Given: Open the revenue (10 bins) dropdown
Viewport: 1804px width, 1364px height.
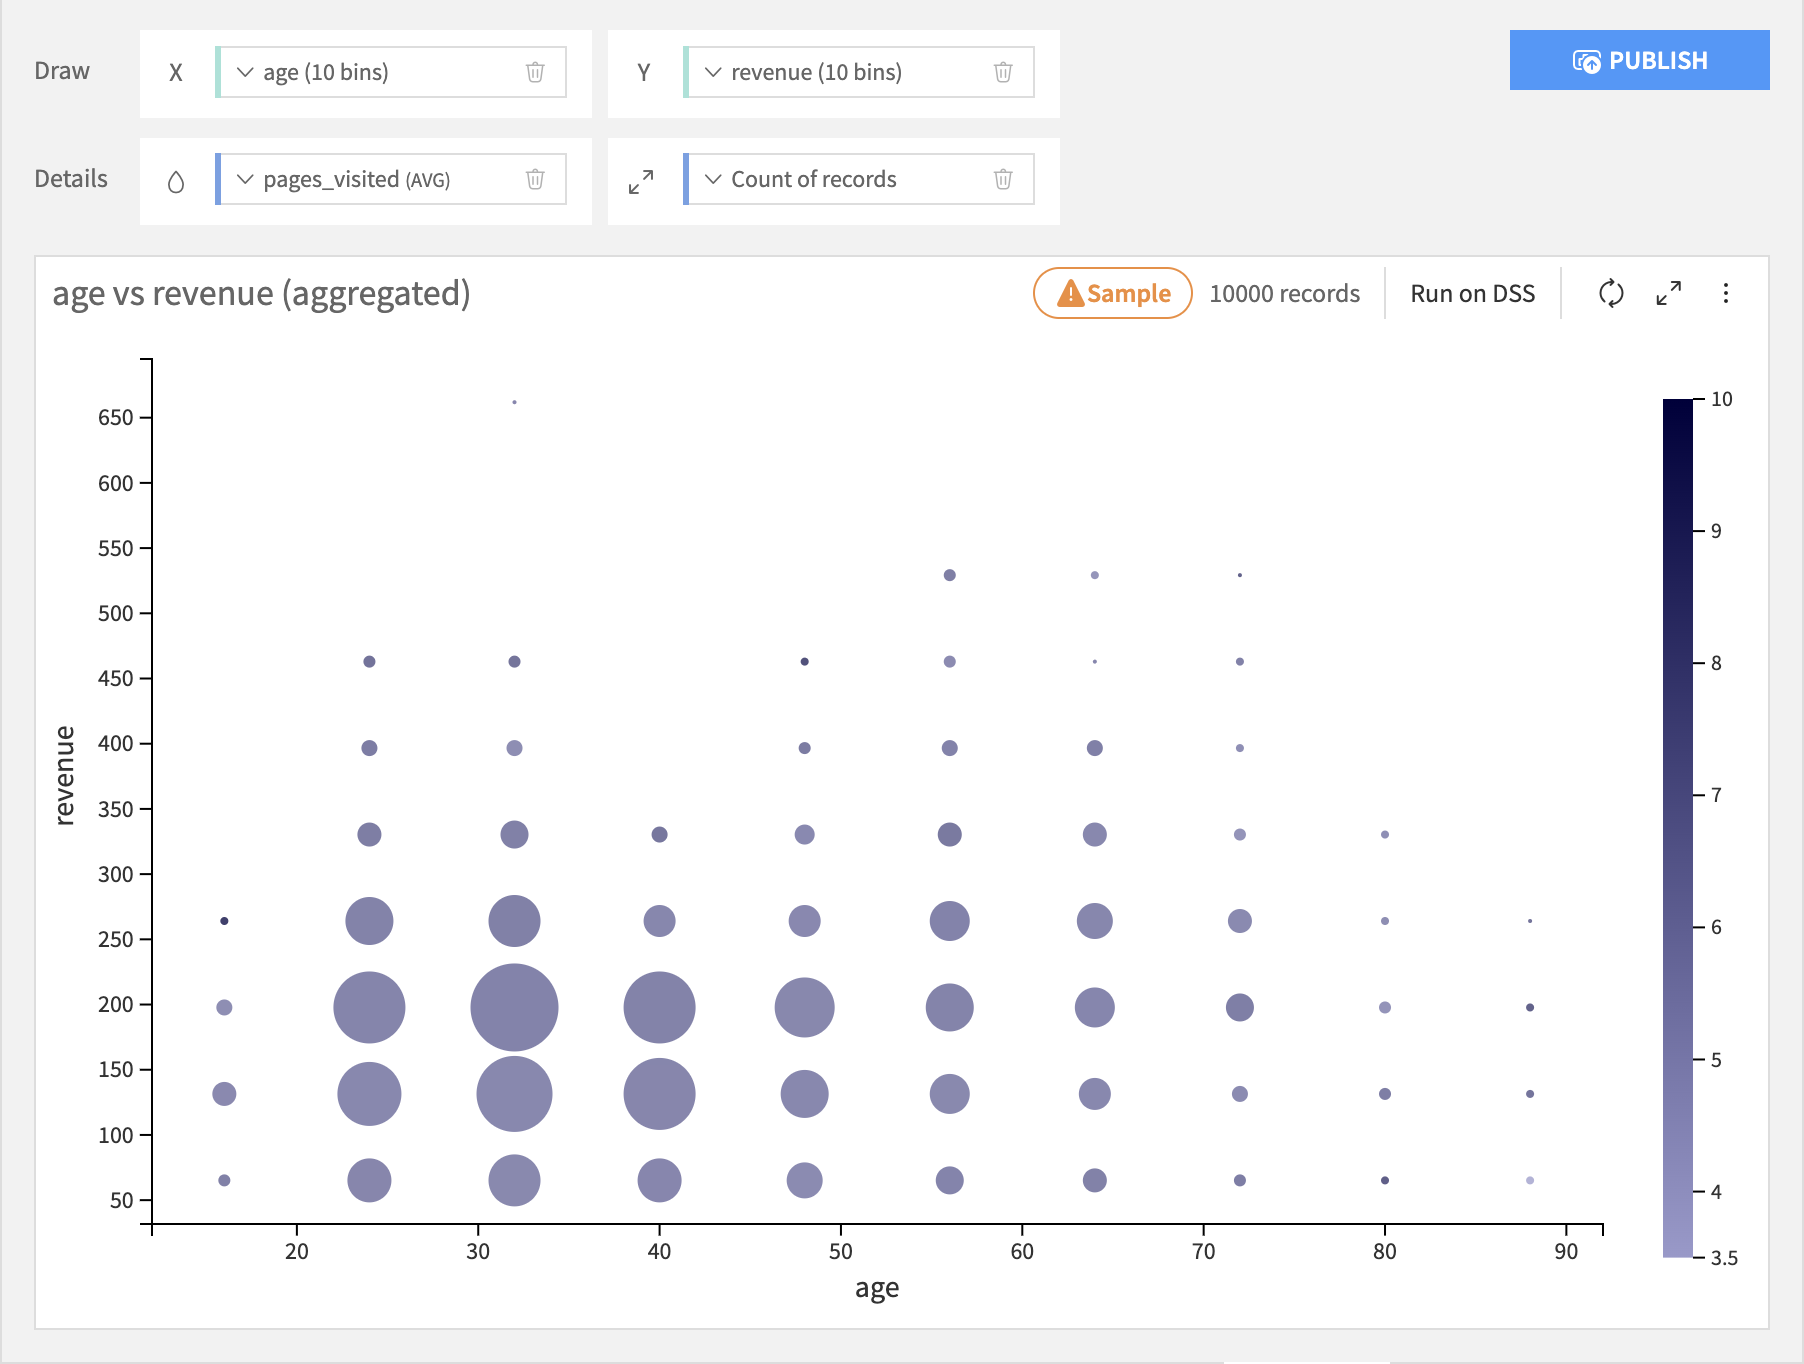Looking at the screenshot, I should click(x=713, y=72).
